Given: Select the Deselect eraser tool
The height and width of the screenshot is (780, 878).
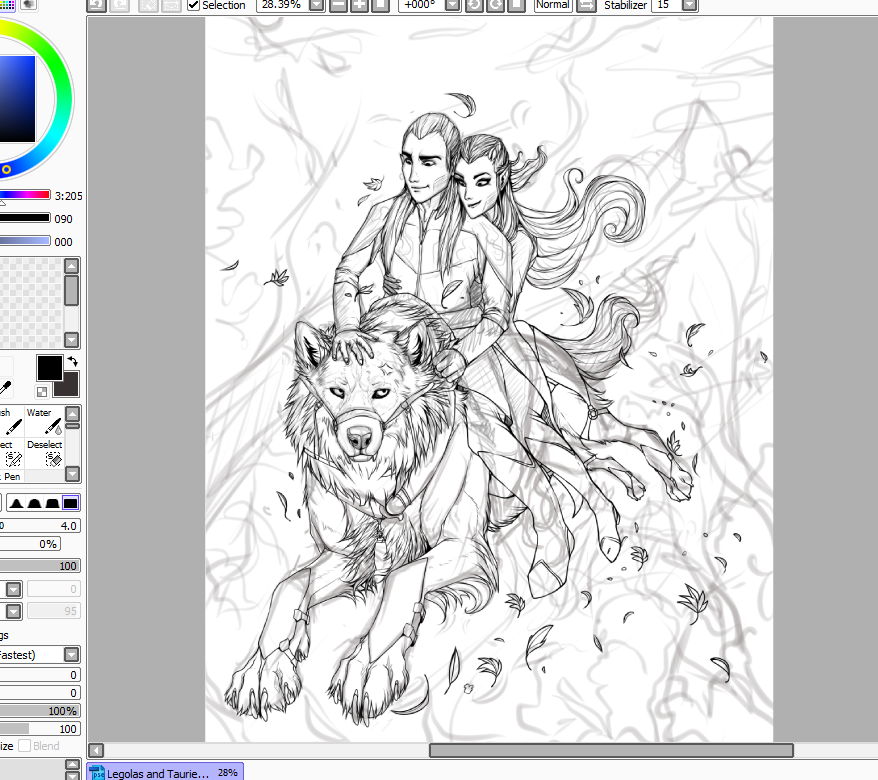Looking at the screenshot, I should point(45,454).
